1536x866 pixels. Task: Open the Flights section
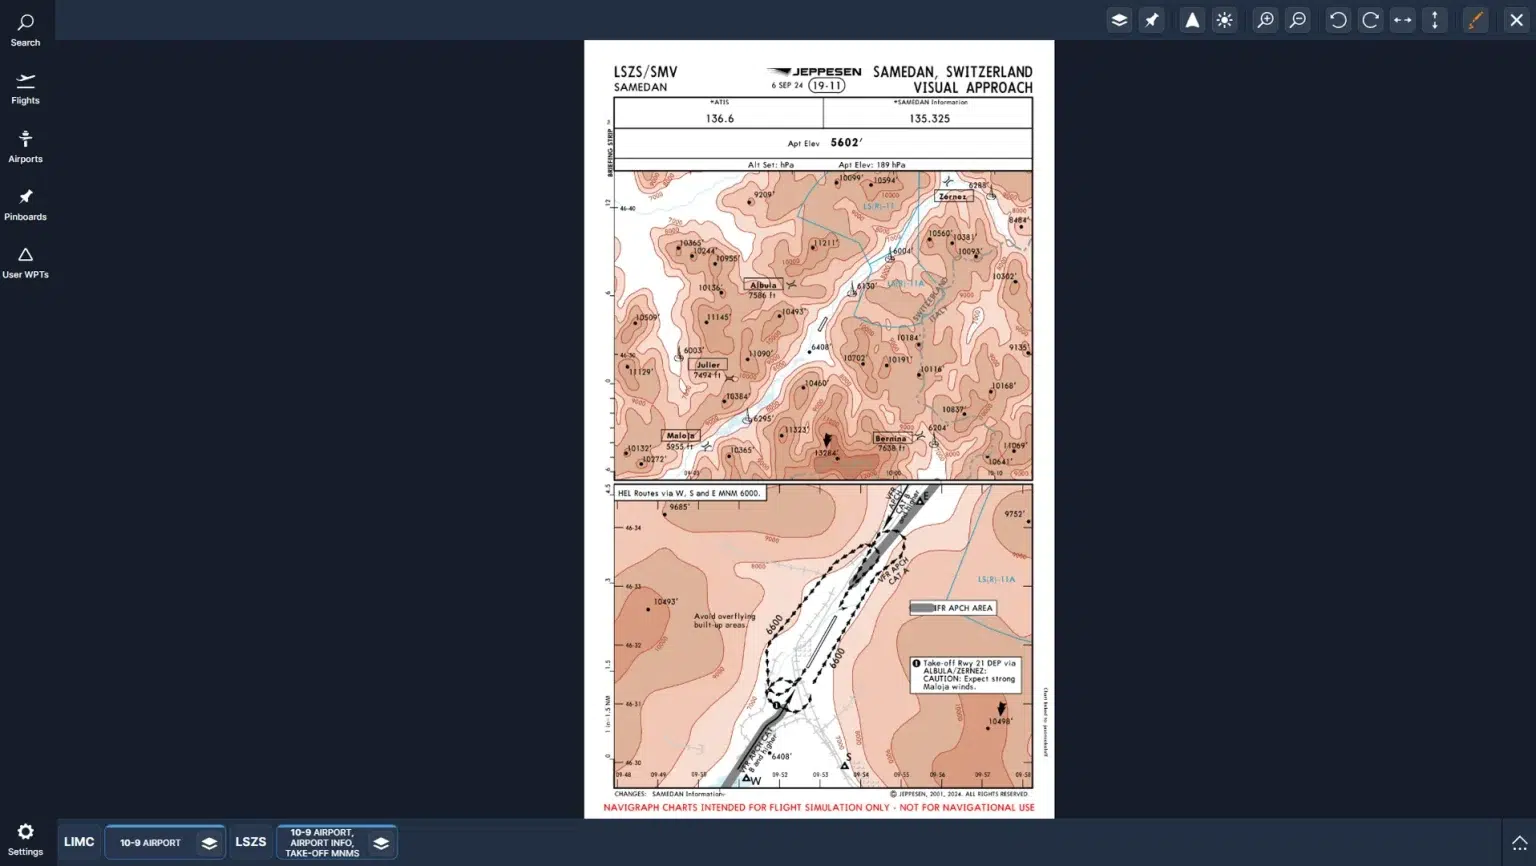25,88
